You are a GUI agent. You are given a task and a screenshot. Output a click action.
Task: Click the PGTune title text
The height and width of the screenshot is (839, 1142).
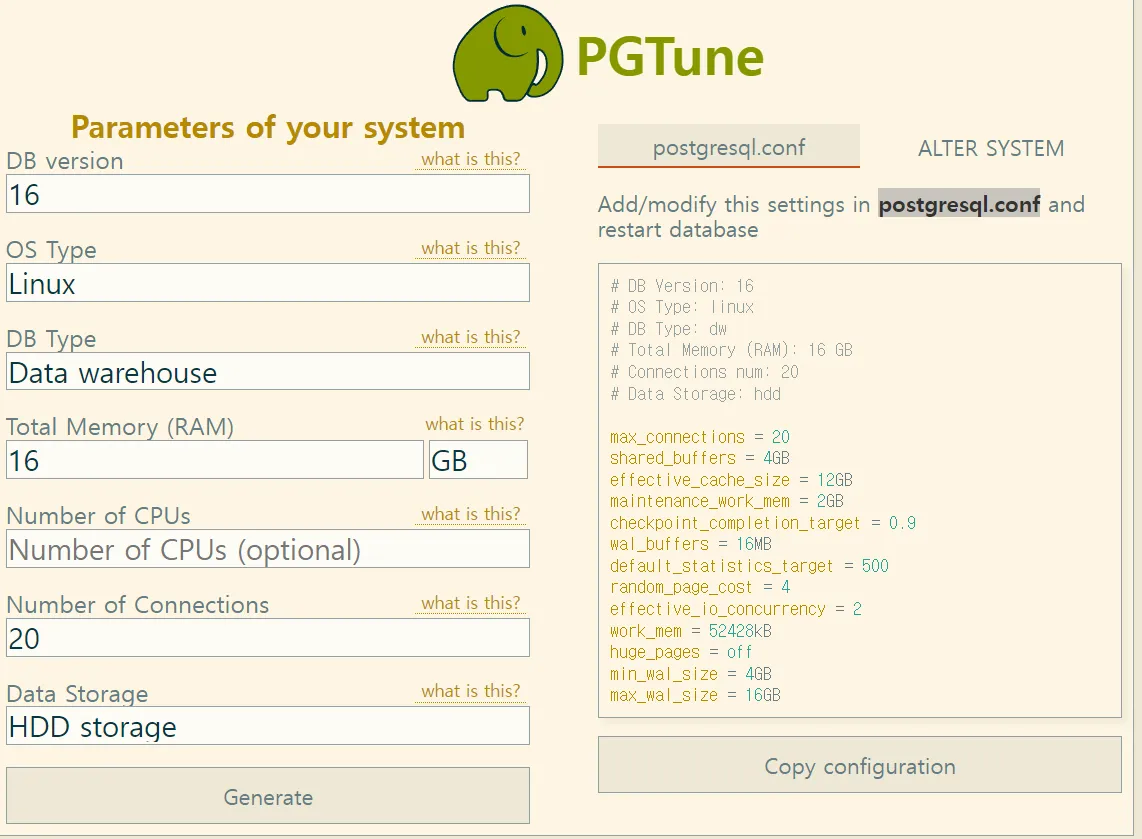click(x=670, y=57)
